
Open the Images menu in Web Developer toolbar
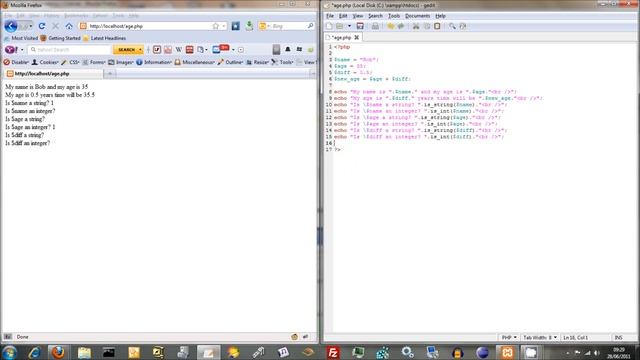(x=121, y=62)
